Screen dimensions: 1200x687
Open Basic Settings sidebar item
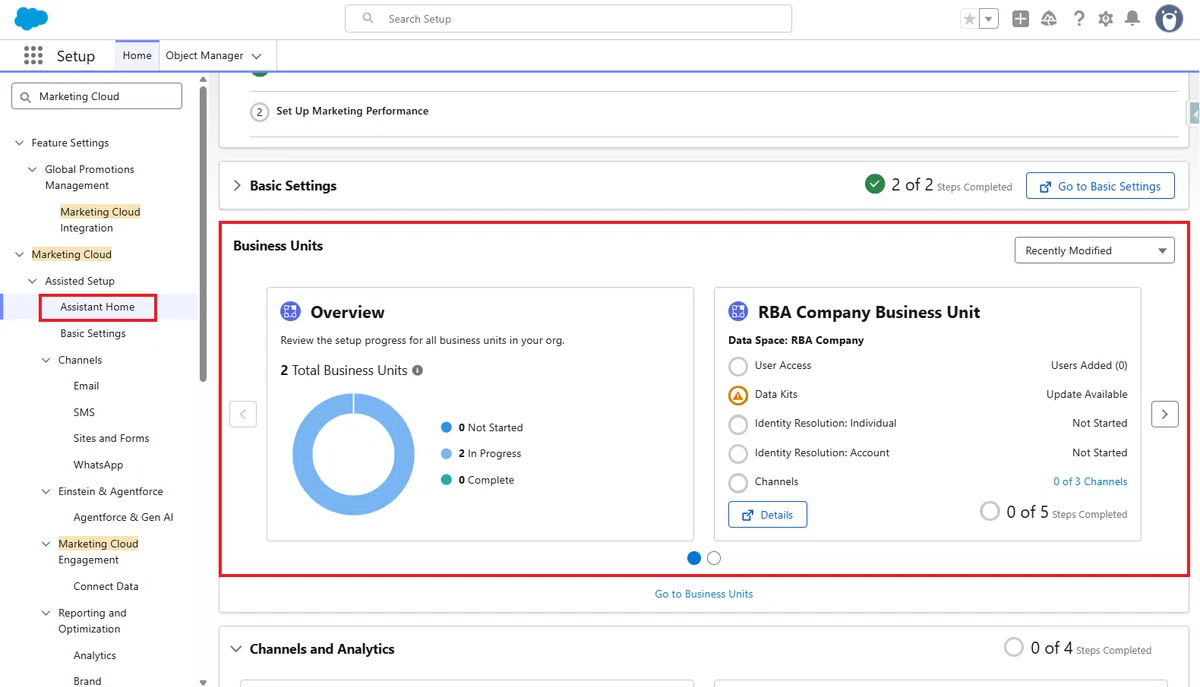(x=93, y=334)
